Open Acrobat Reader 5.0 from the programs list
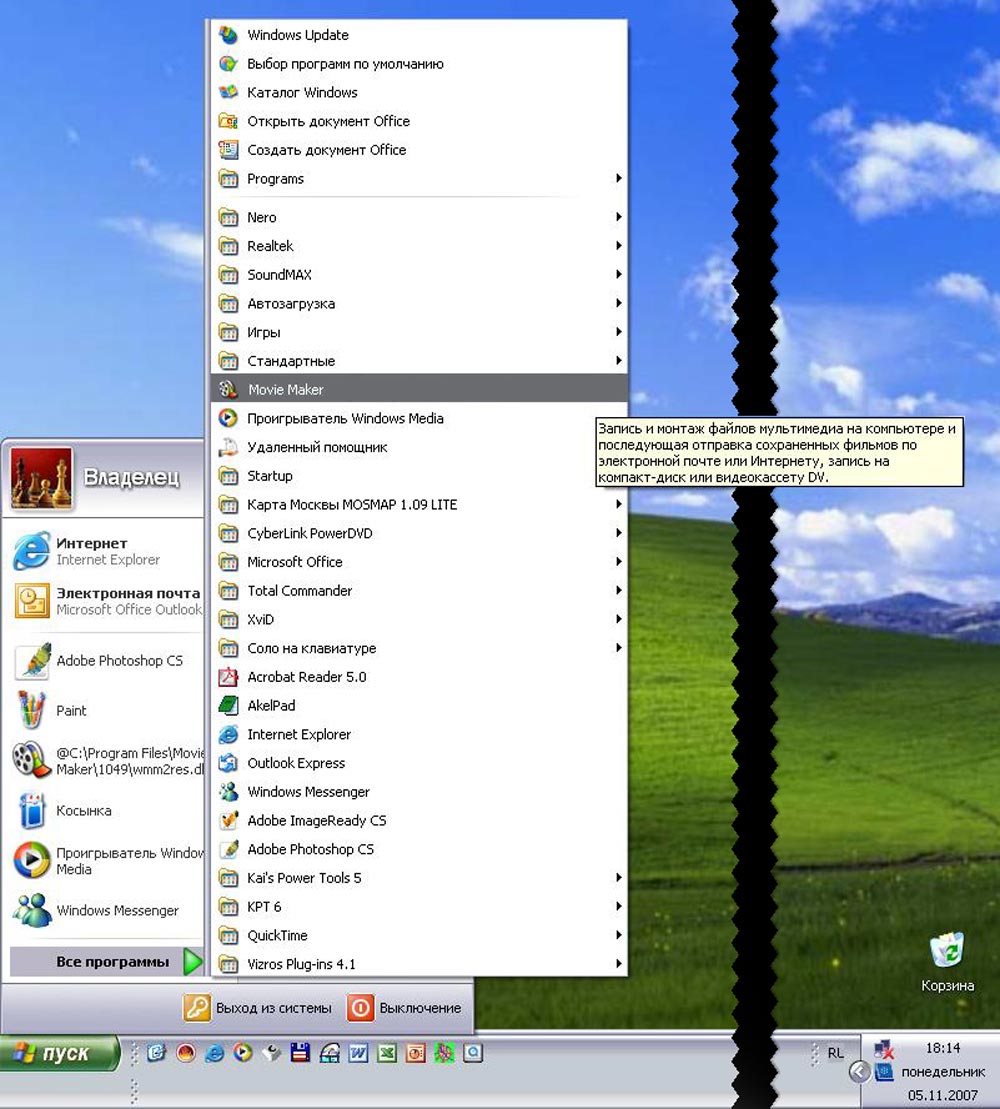This screenshot has width=1000, height=1109. 306,677
